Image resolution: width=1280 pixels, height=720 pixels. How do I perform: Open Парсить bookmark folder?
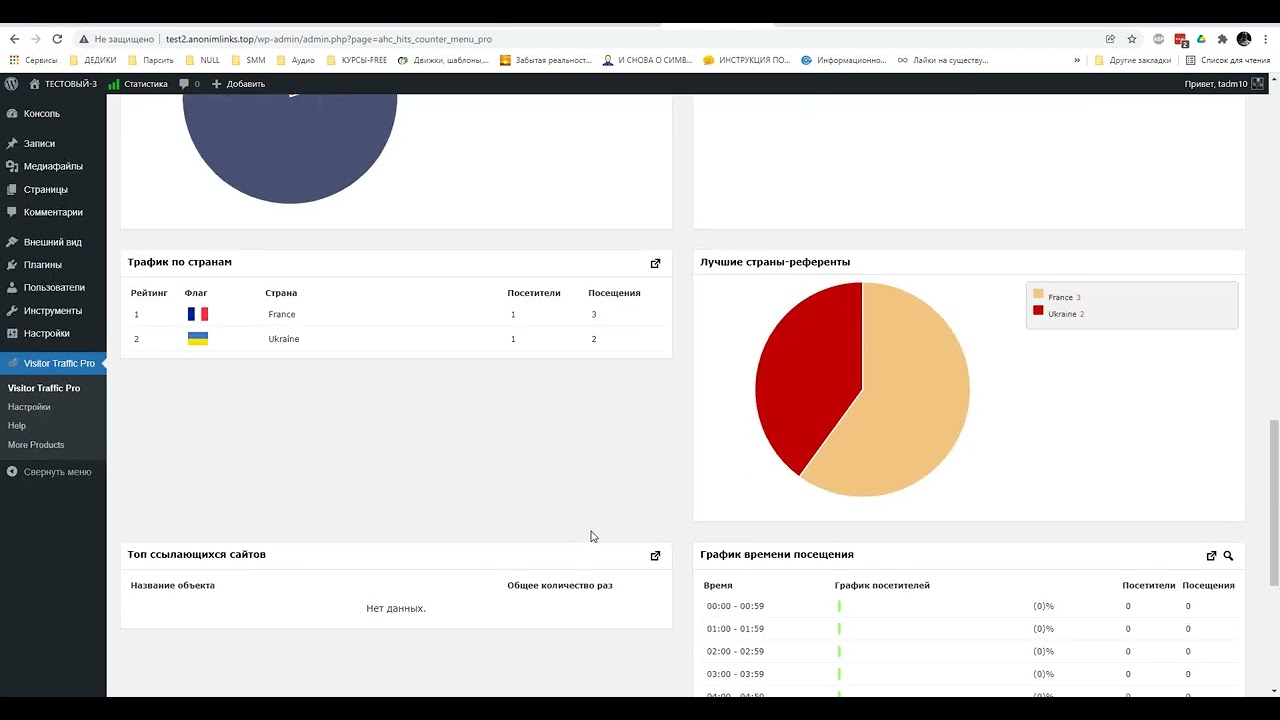[x=151, y=60]
